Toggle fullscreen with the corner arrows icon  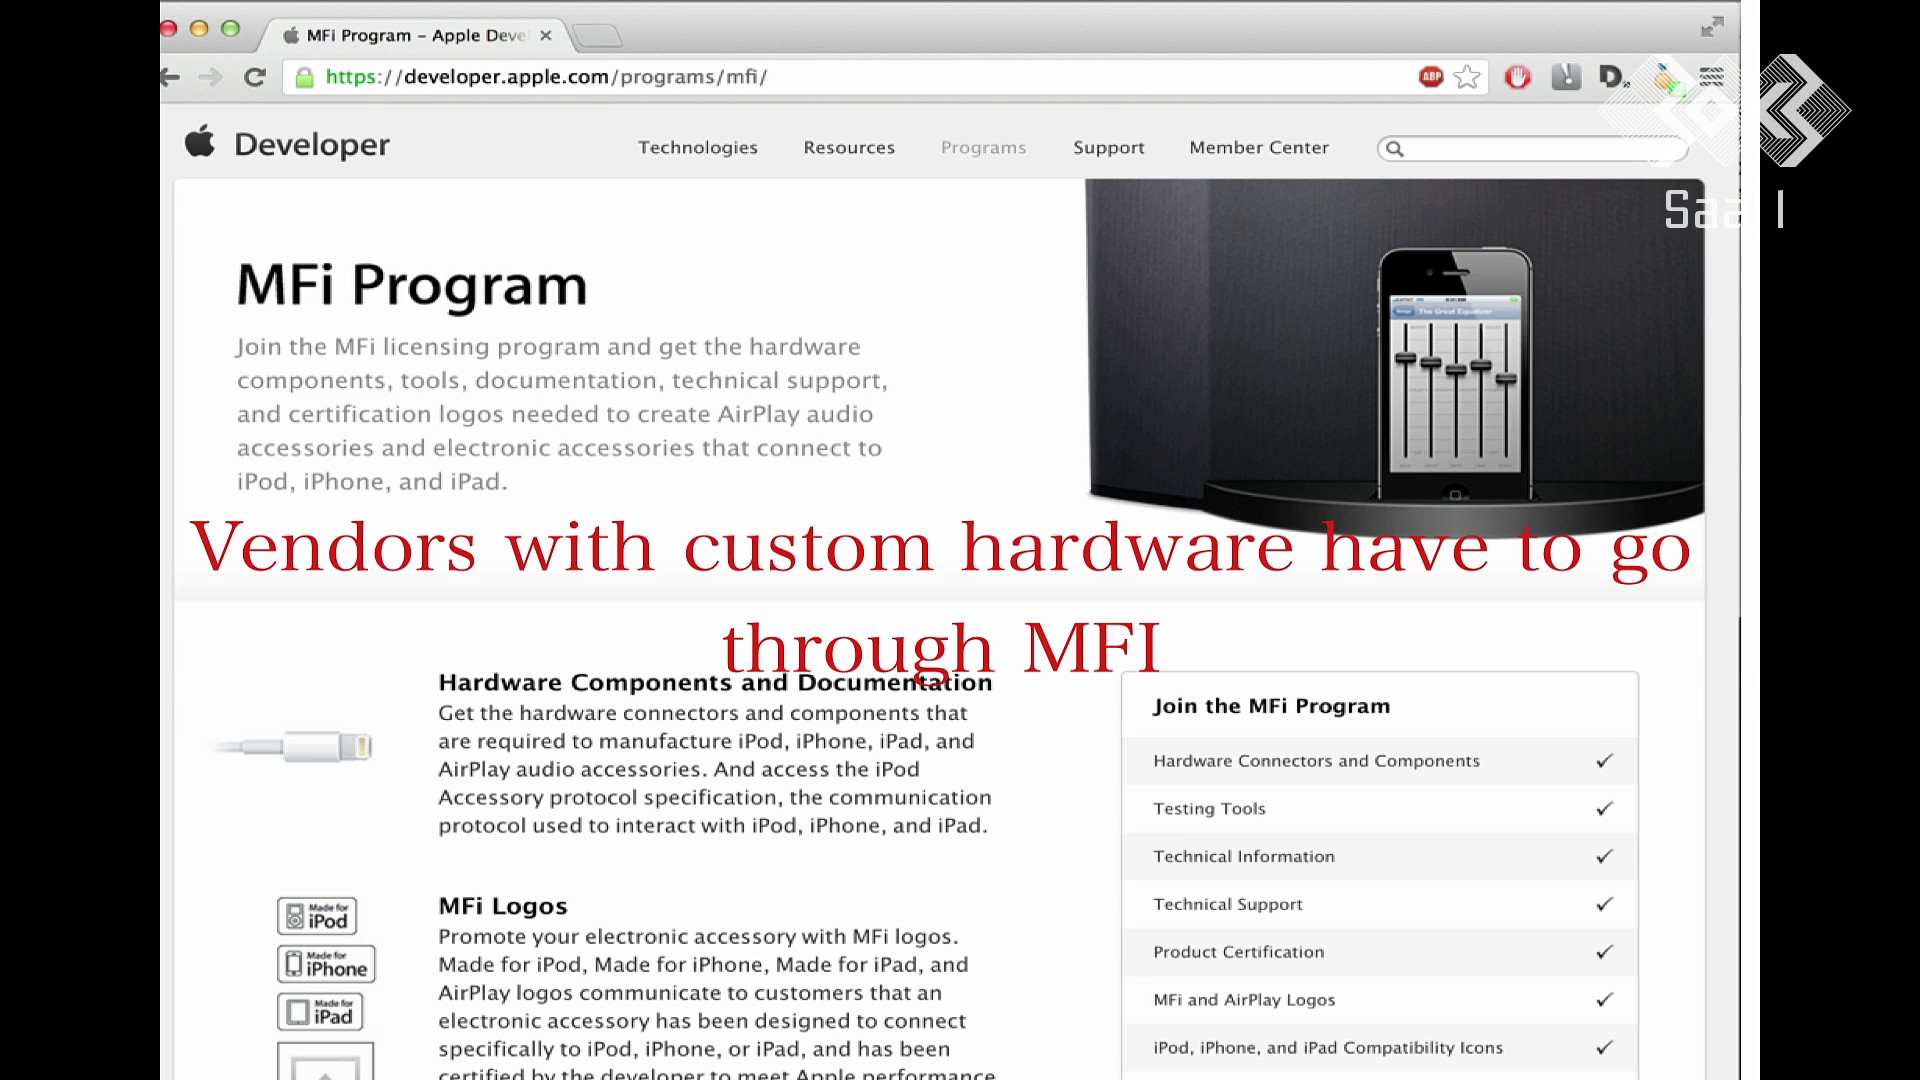(x=1712, y=27)
